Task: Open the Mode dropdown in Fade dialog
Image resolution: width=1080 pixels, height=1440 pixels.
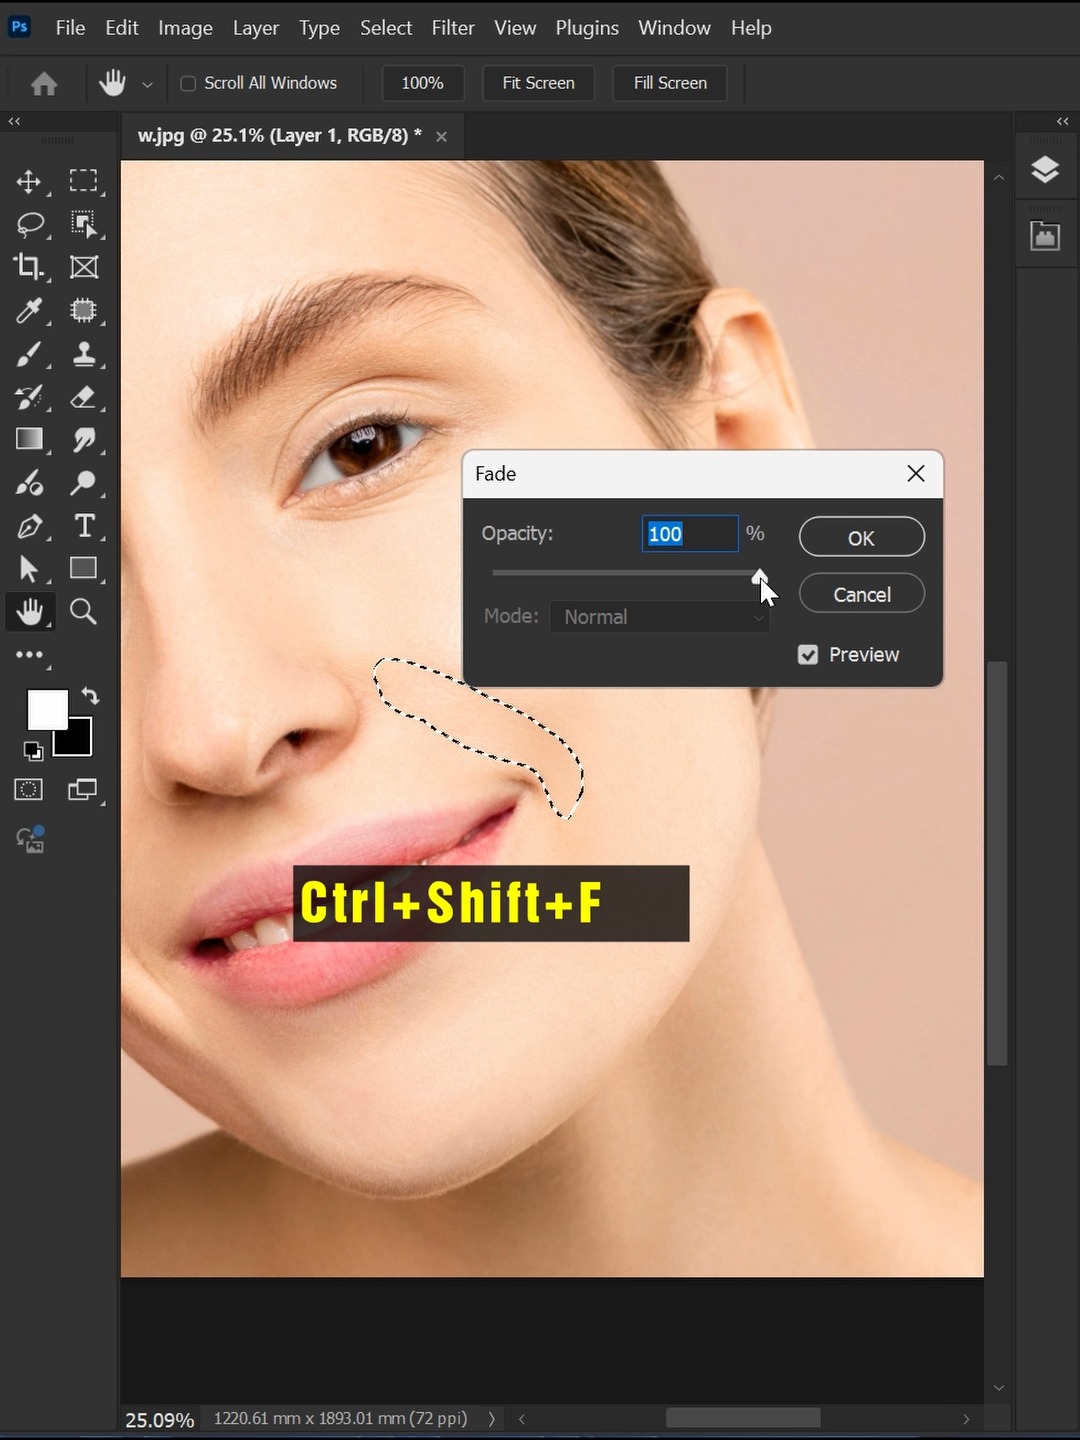Action: point(660,617)
